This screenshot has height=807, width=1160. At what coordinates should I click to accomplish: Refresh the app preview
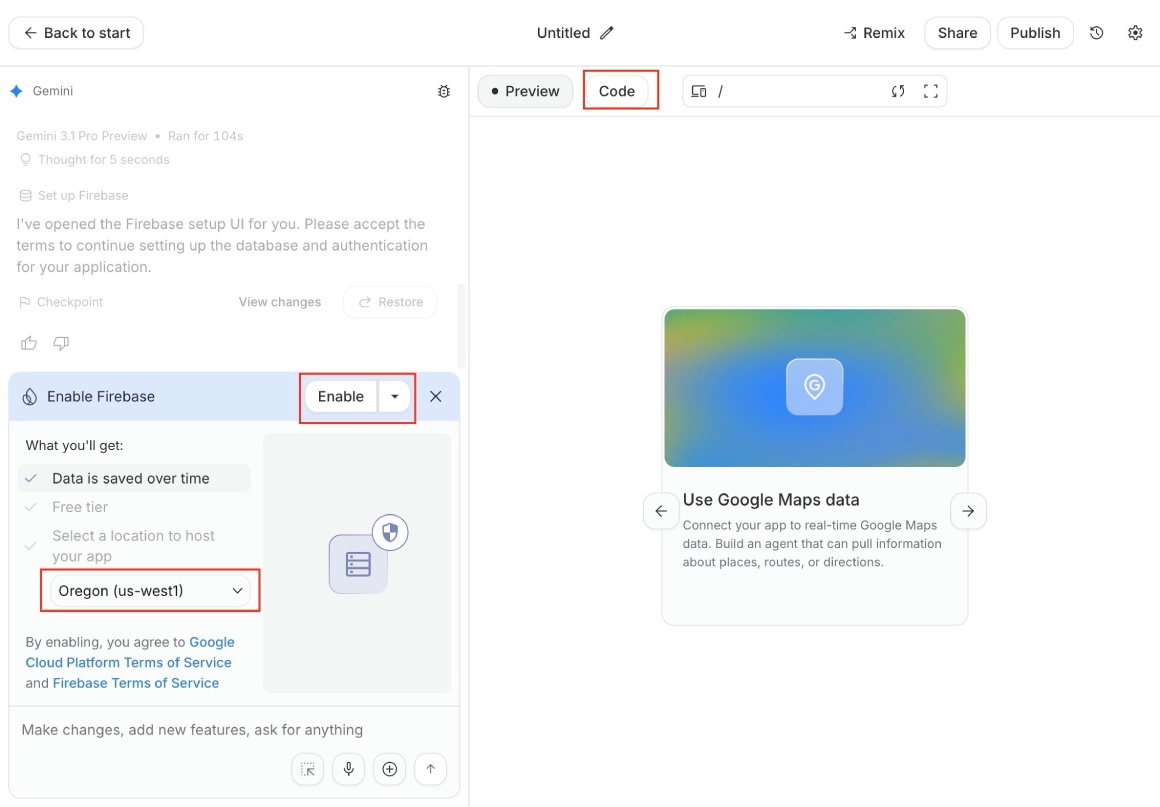click(x=897, y=90)
